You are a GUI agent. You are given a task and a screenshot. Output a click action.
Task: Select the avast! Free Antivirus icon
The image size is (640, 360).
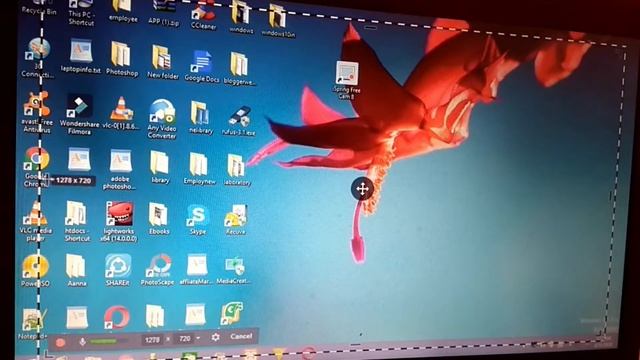pos(37,112)
